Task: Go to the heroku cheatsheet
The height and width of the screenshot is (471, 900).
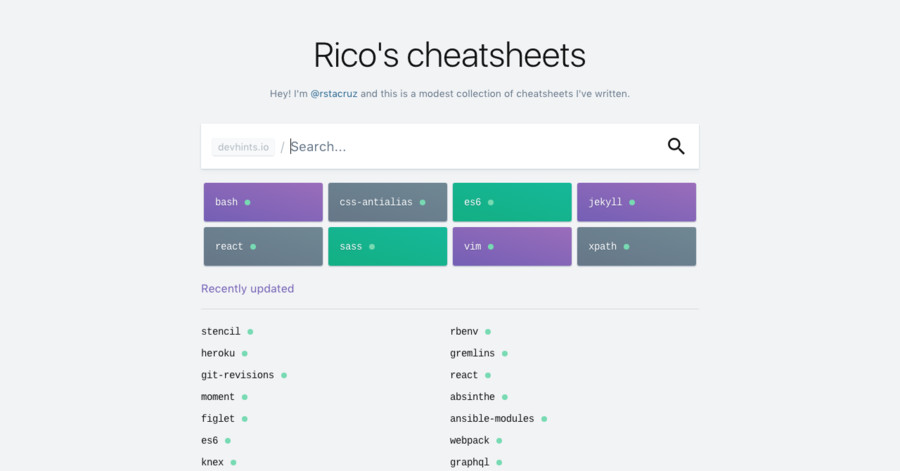Action: [218, 353]
